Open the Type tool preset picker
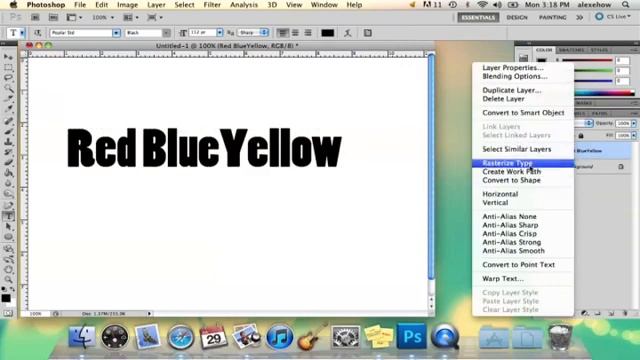 click(22, 33)
